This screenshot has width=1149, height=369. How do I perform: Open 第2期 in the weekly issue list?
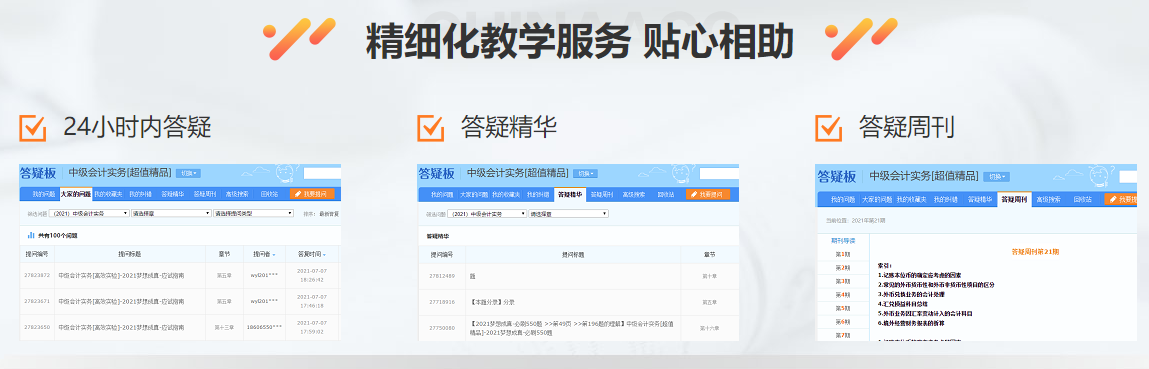click(843, 268)
